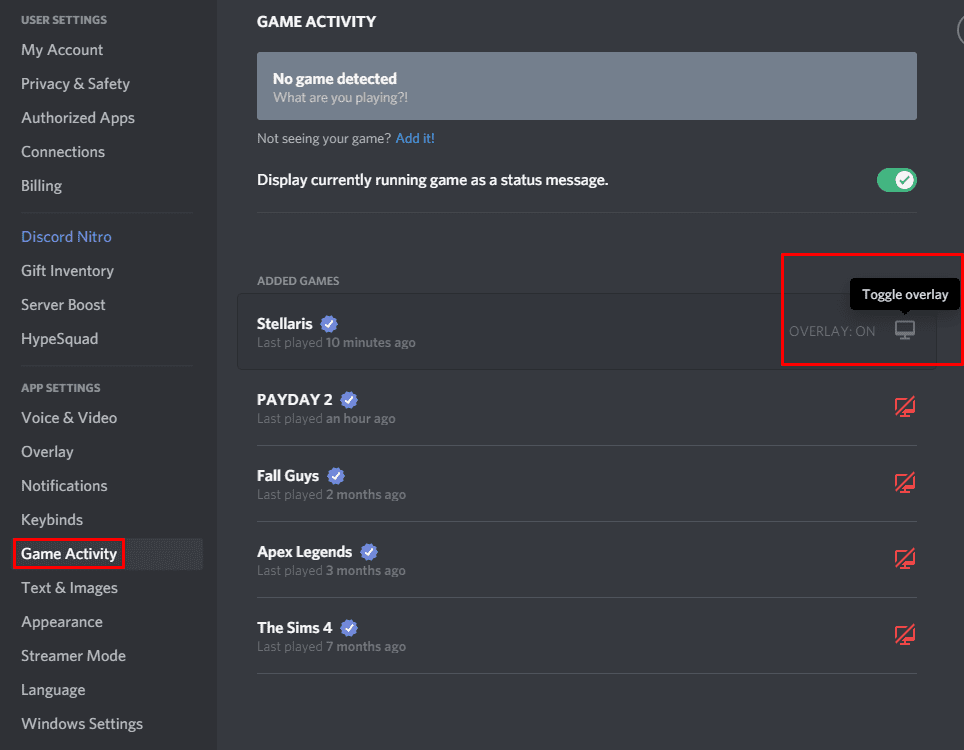
Task: Click the verified badge next to Stellaris
Action: (x=329, y=323)
